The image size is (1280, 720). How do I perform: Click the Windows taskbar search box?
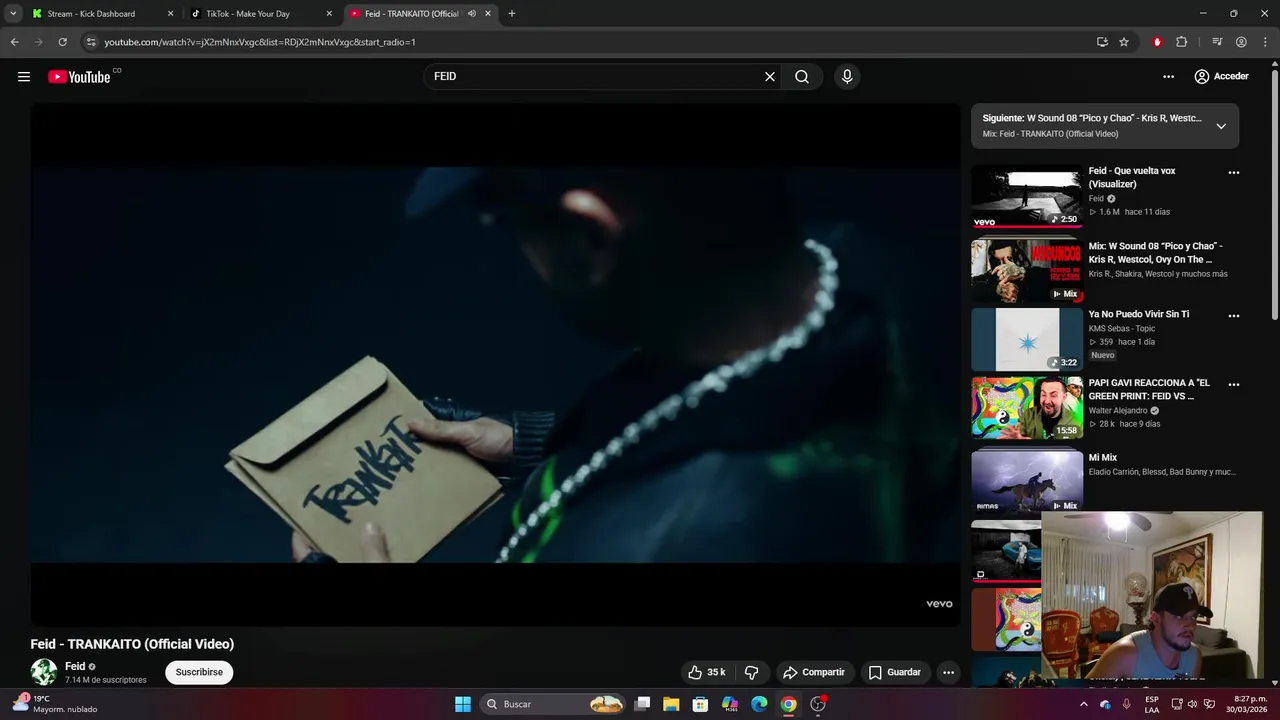553,704
